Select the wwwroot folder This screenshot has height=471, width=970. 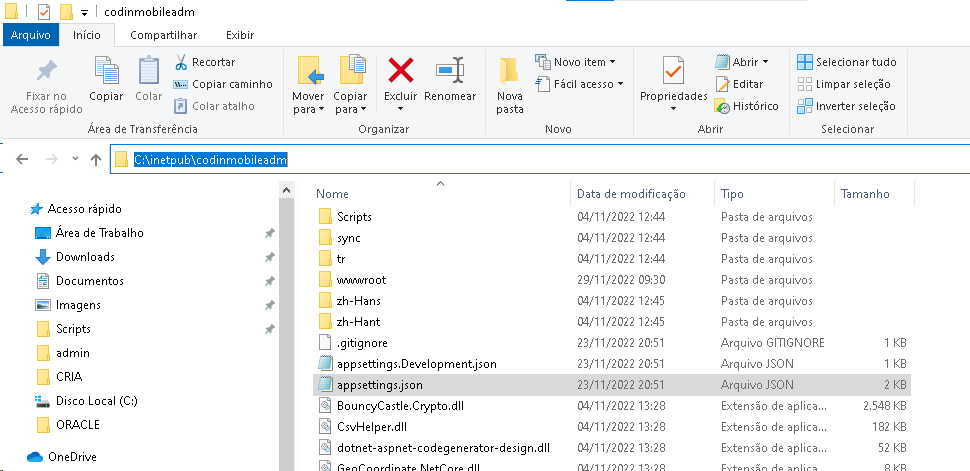tap(361, 280)
